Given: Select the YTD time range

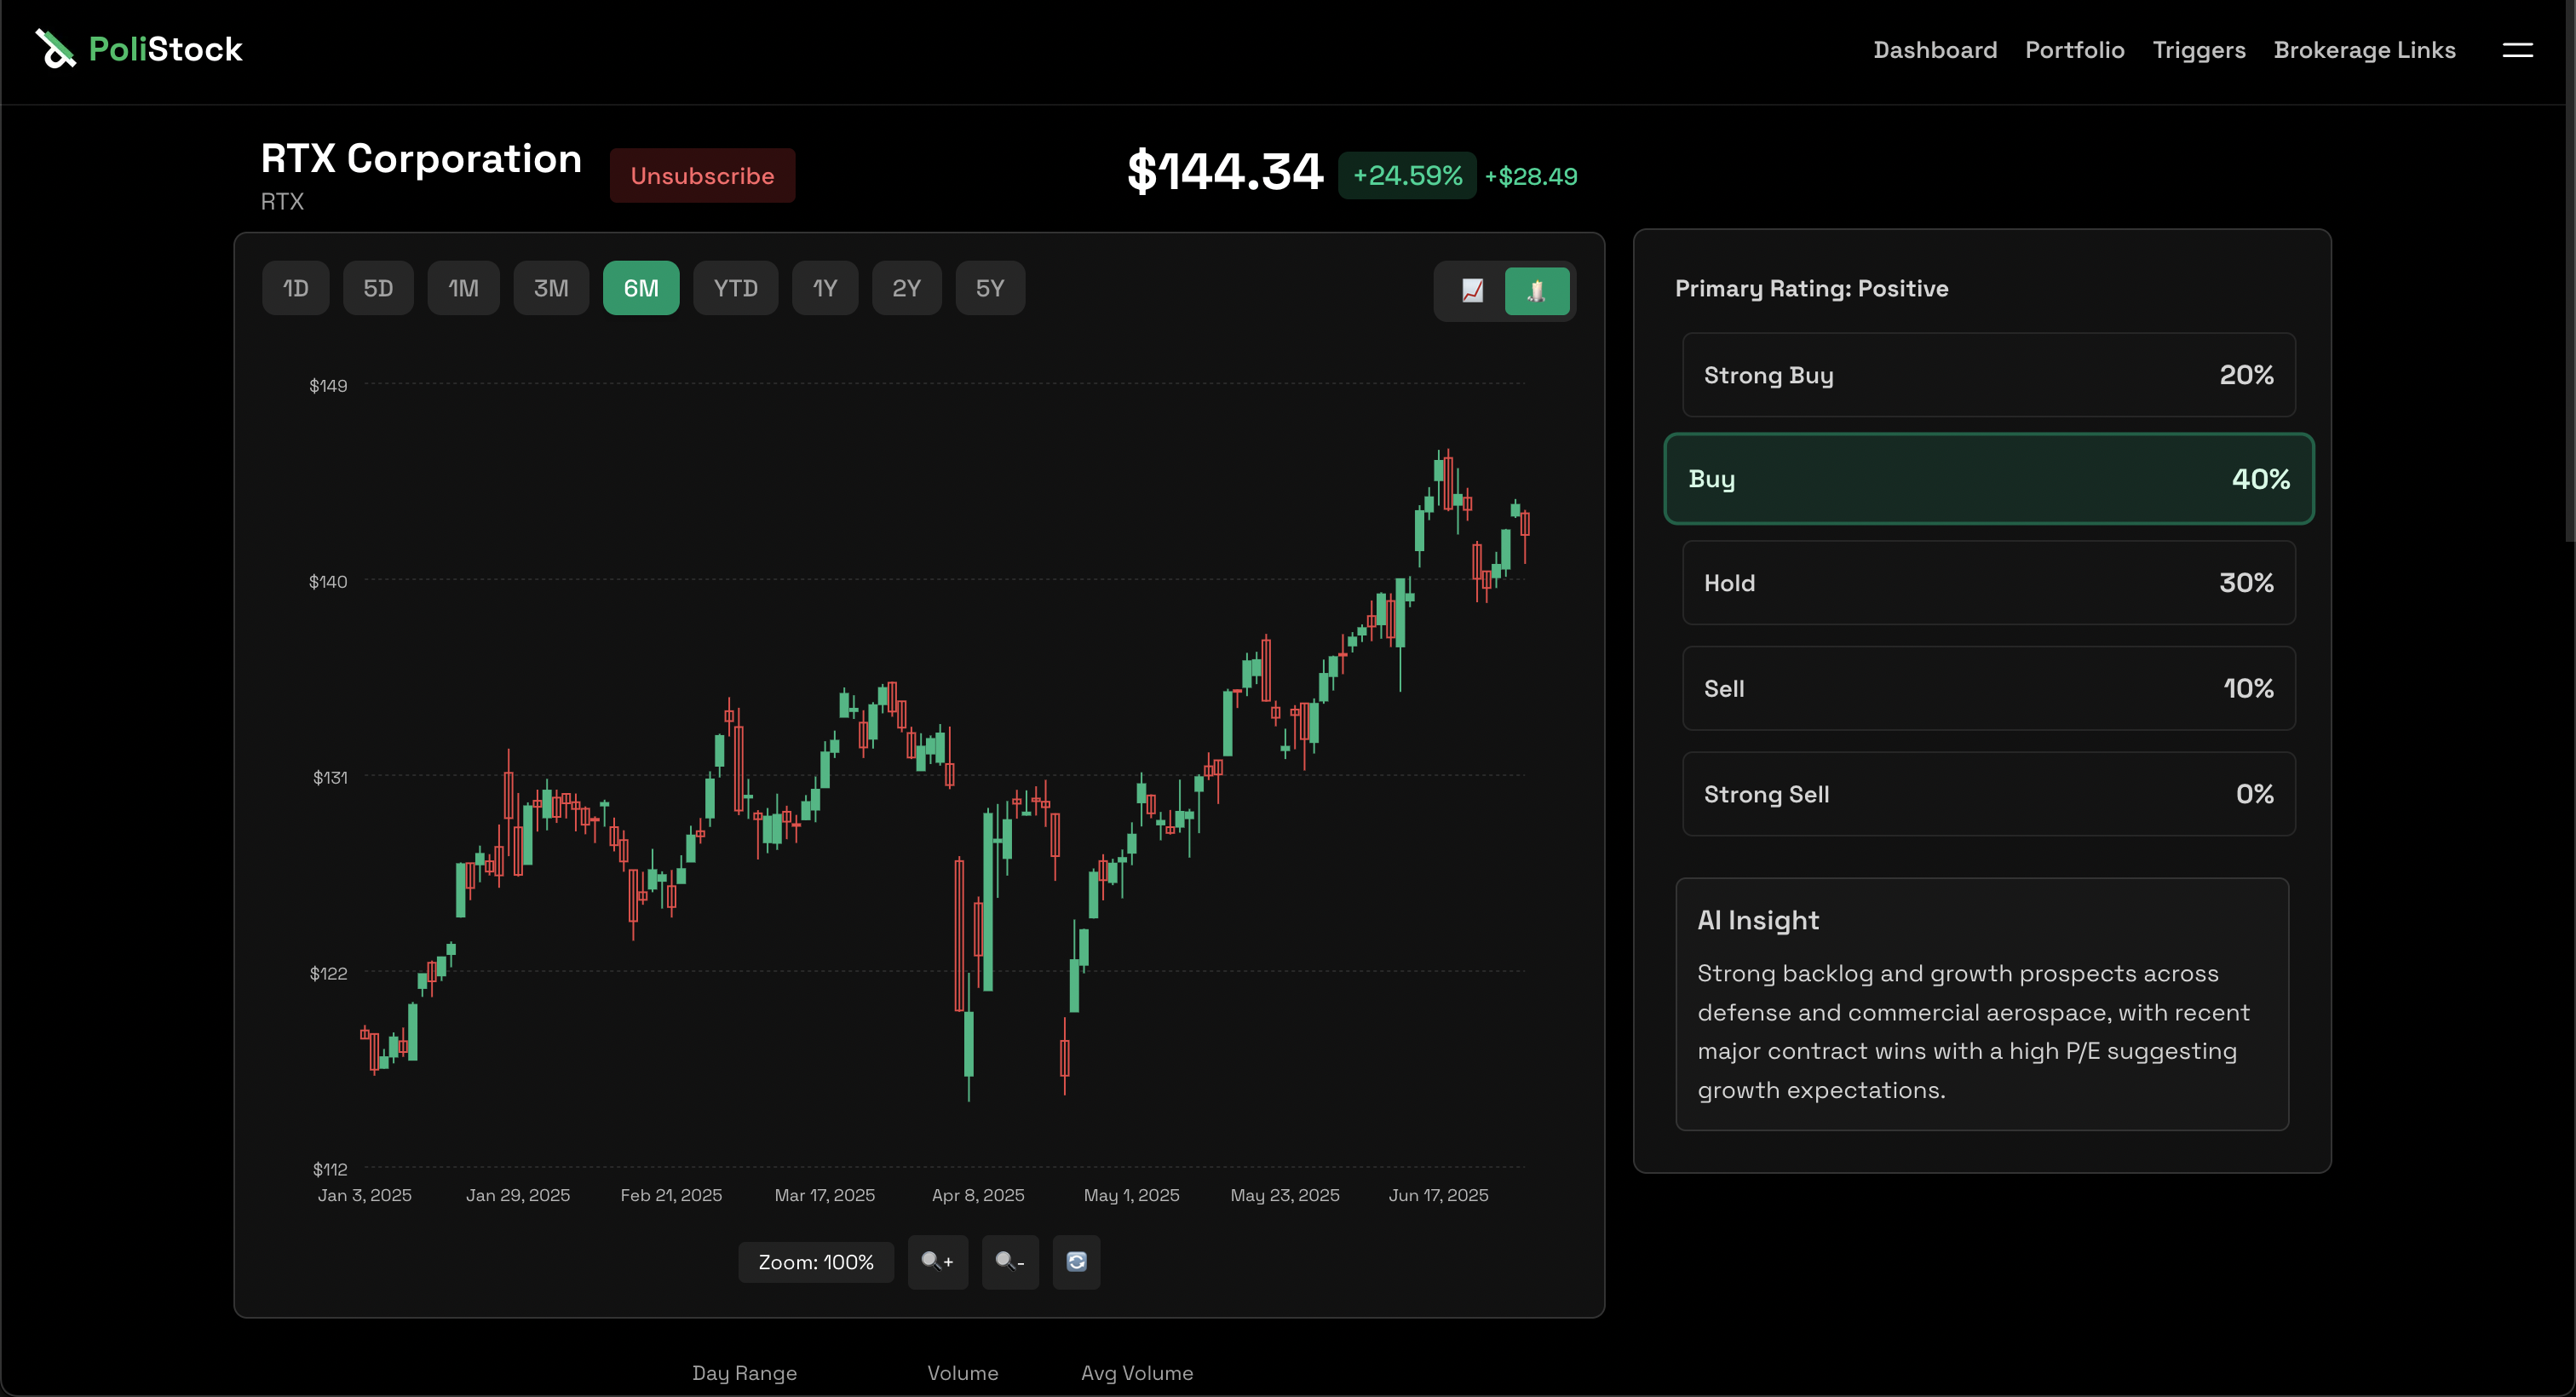Looking at the screenshot, I should coord(735,288).
